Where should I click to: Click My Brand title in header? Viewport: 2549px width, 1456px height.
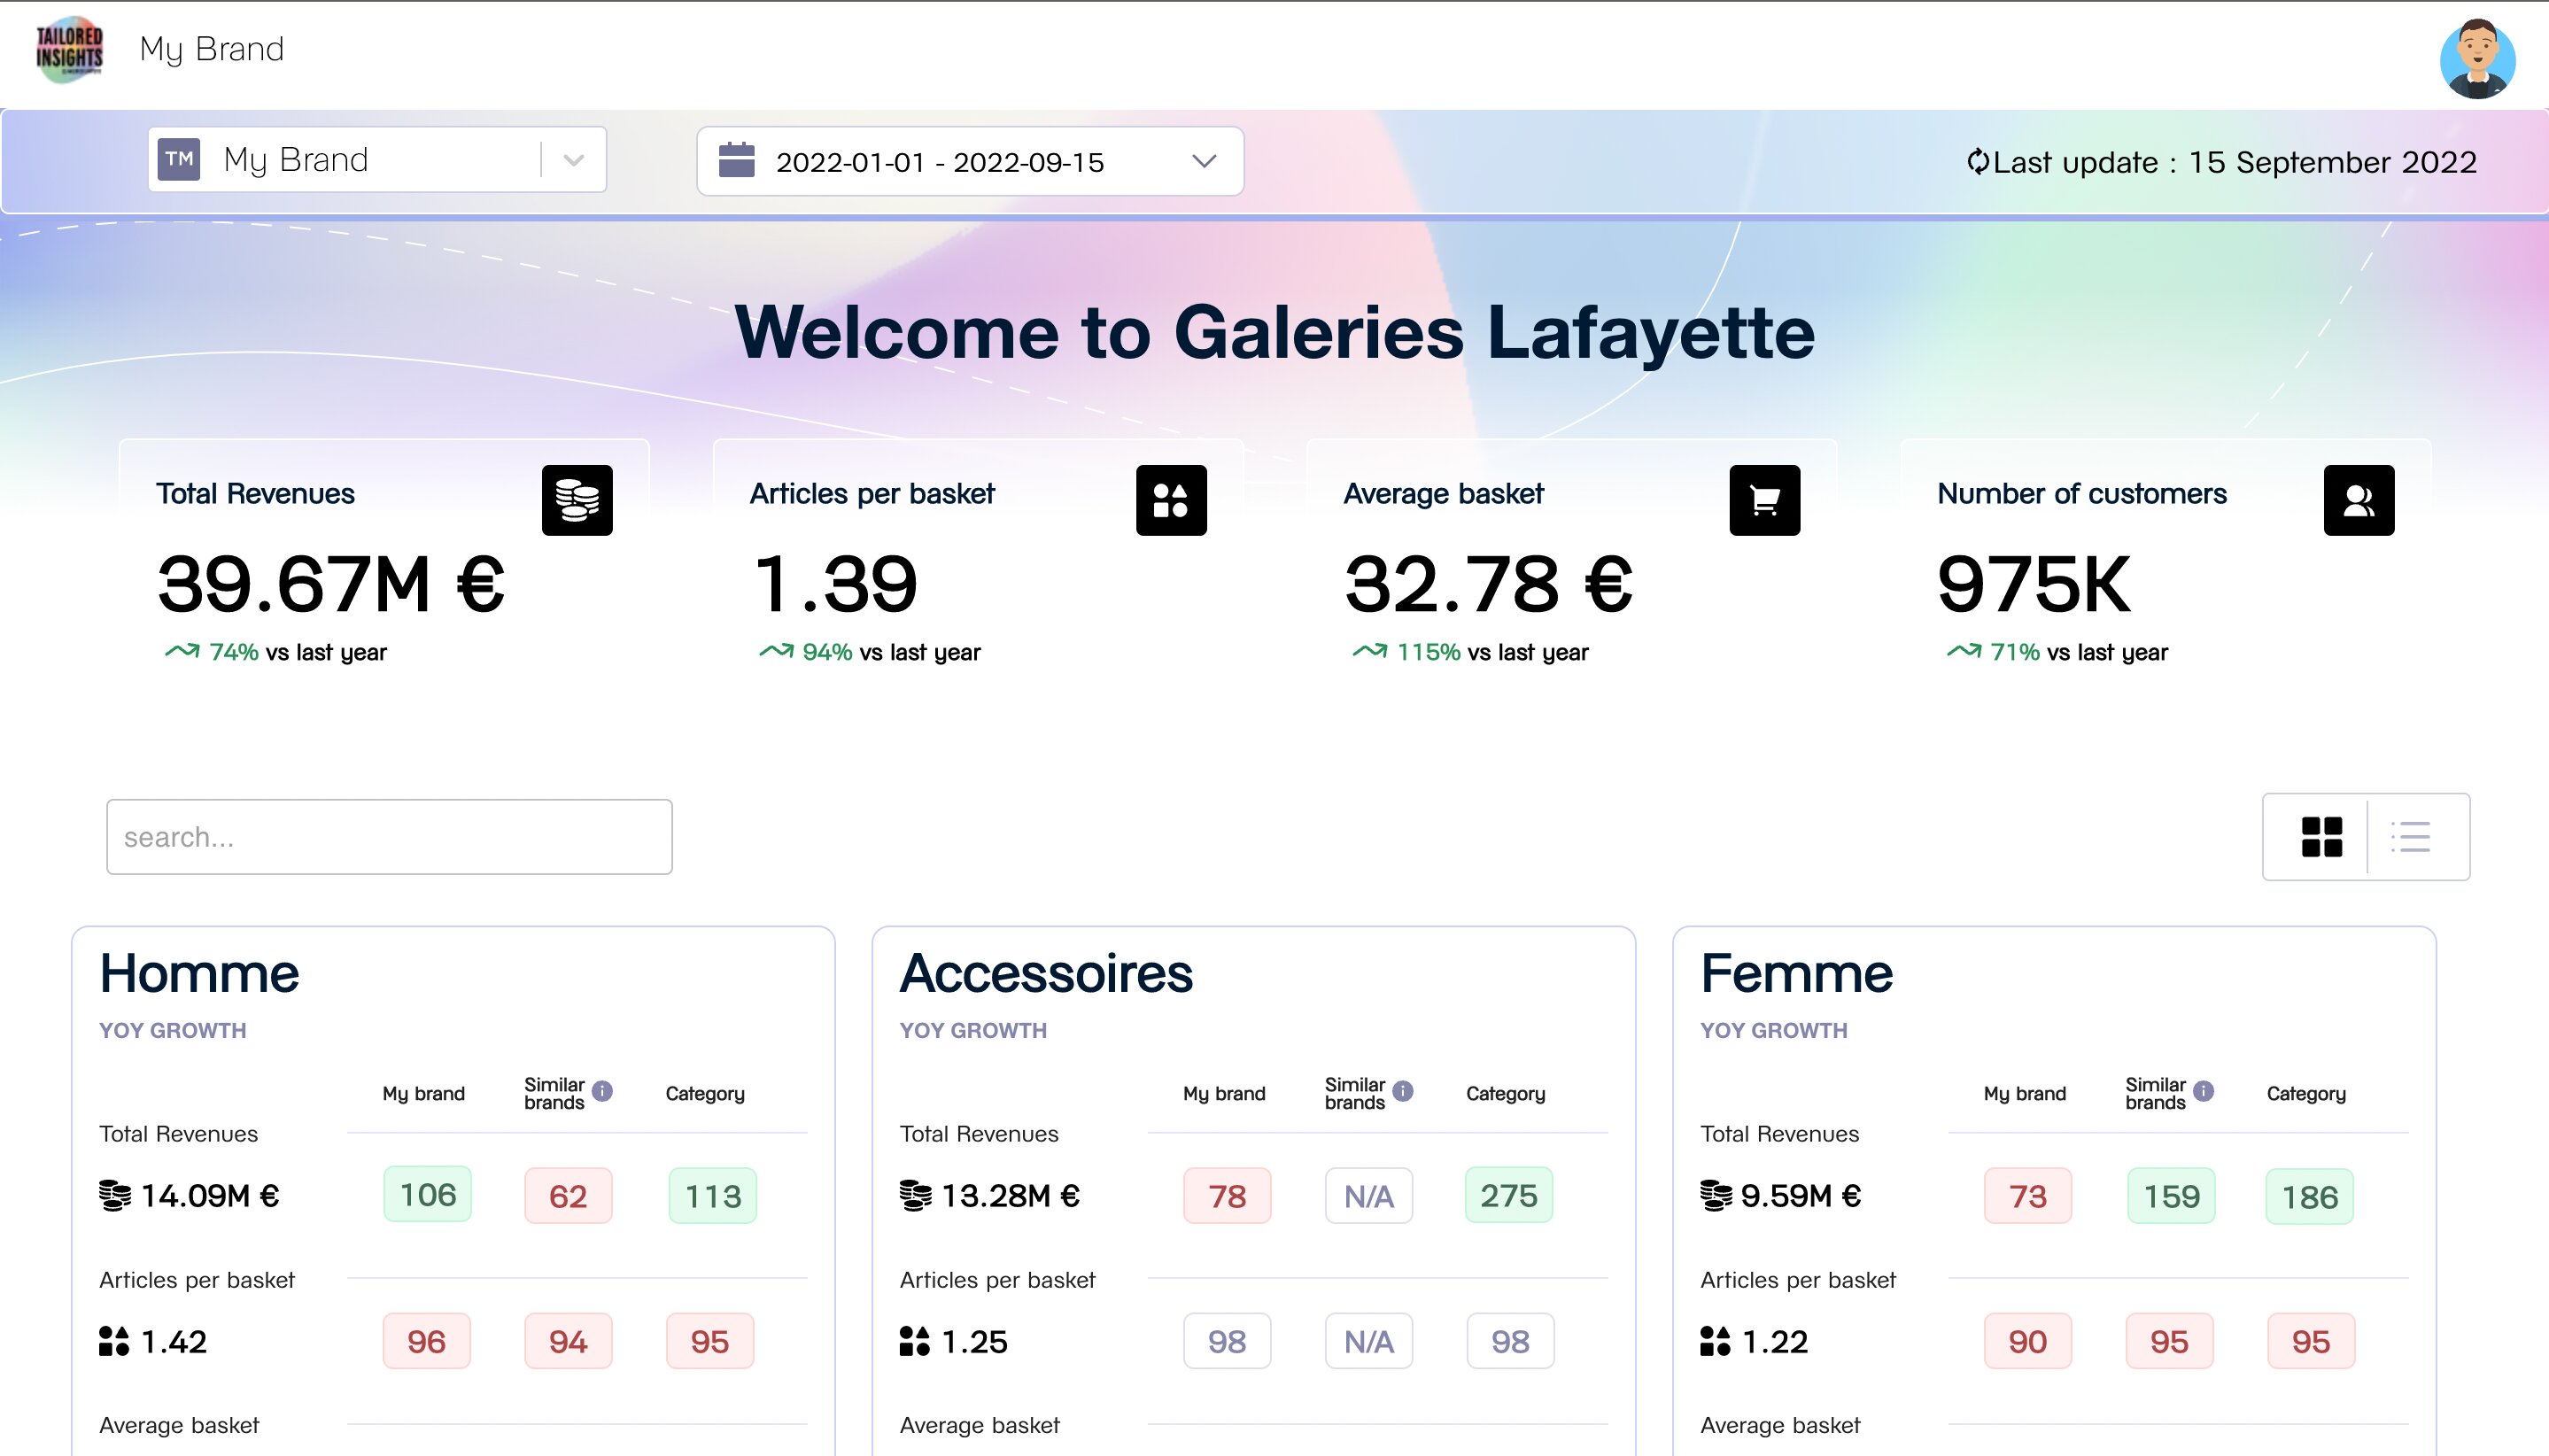(x=212, y=49)
